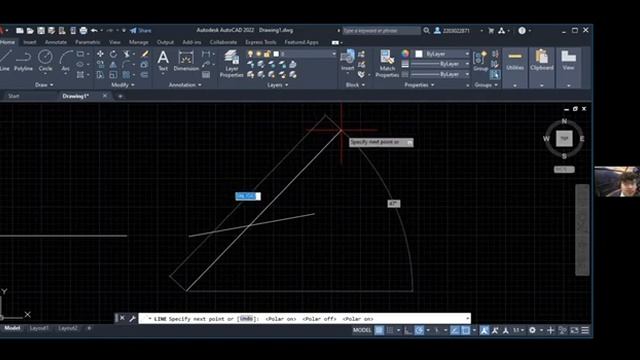Toggle object snap tracking in status bar

455,330
